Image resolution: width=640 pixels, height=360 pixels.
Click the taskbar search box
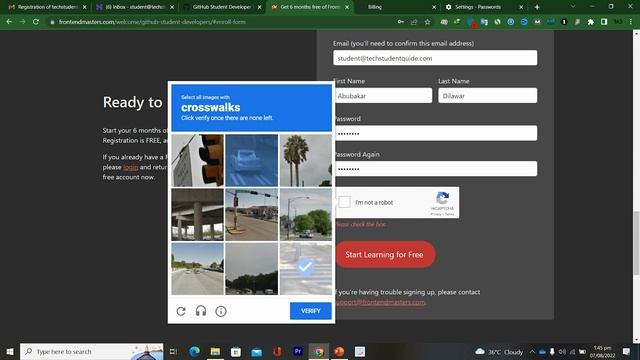92,351
